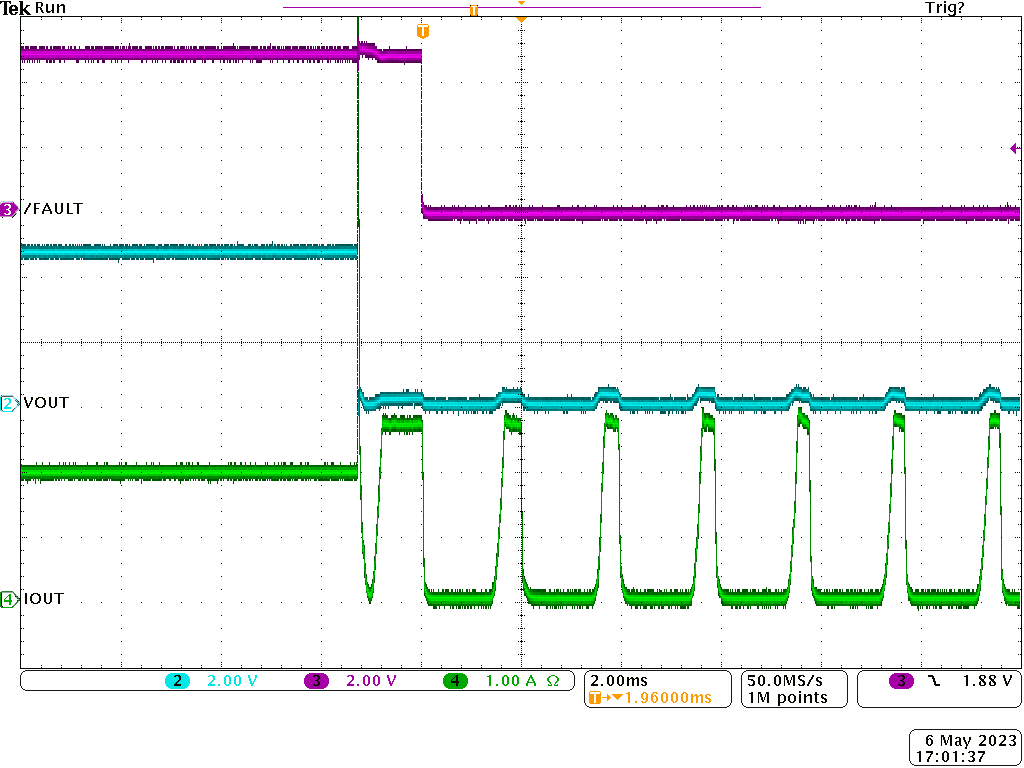
Task: Click the Trig? status indicator
Action: [x=944, y=7]
